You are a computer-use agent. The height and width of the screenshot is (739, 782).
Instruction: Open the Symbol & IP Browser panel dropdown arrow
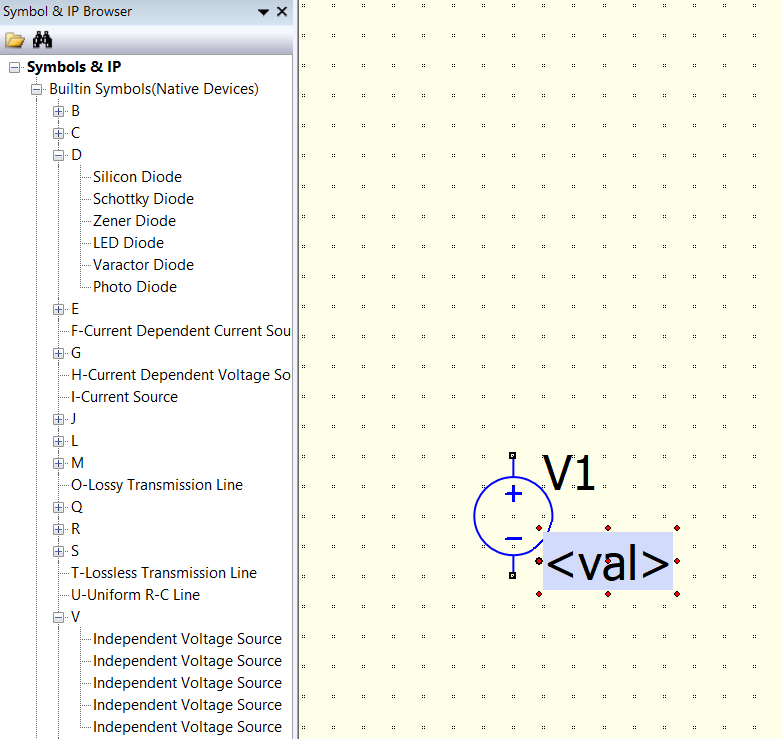263,12
